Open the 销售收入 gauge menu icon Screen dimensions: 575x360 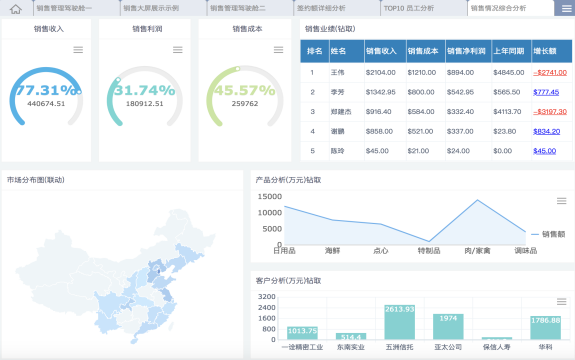click(x=78, y=50)
